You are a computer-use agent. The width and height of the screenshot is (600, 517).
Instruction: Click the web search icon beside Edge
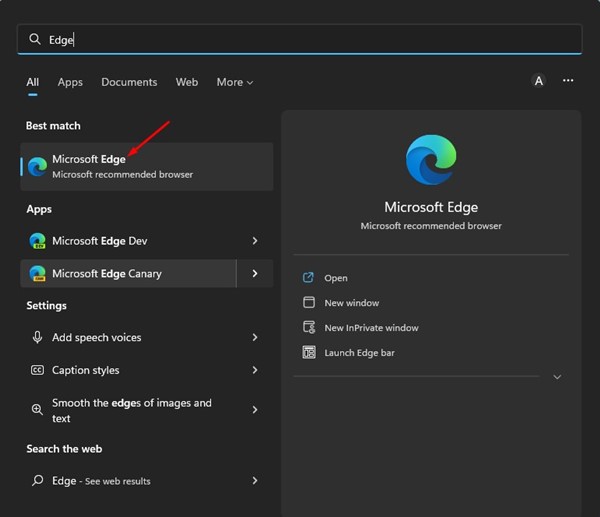37,480
